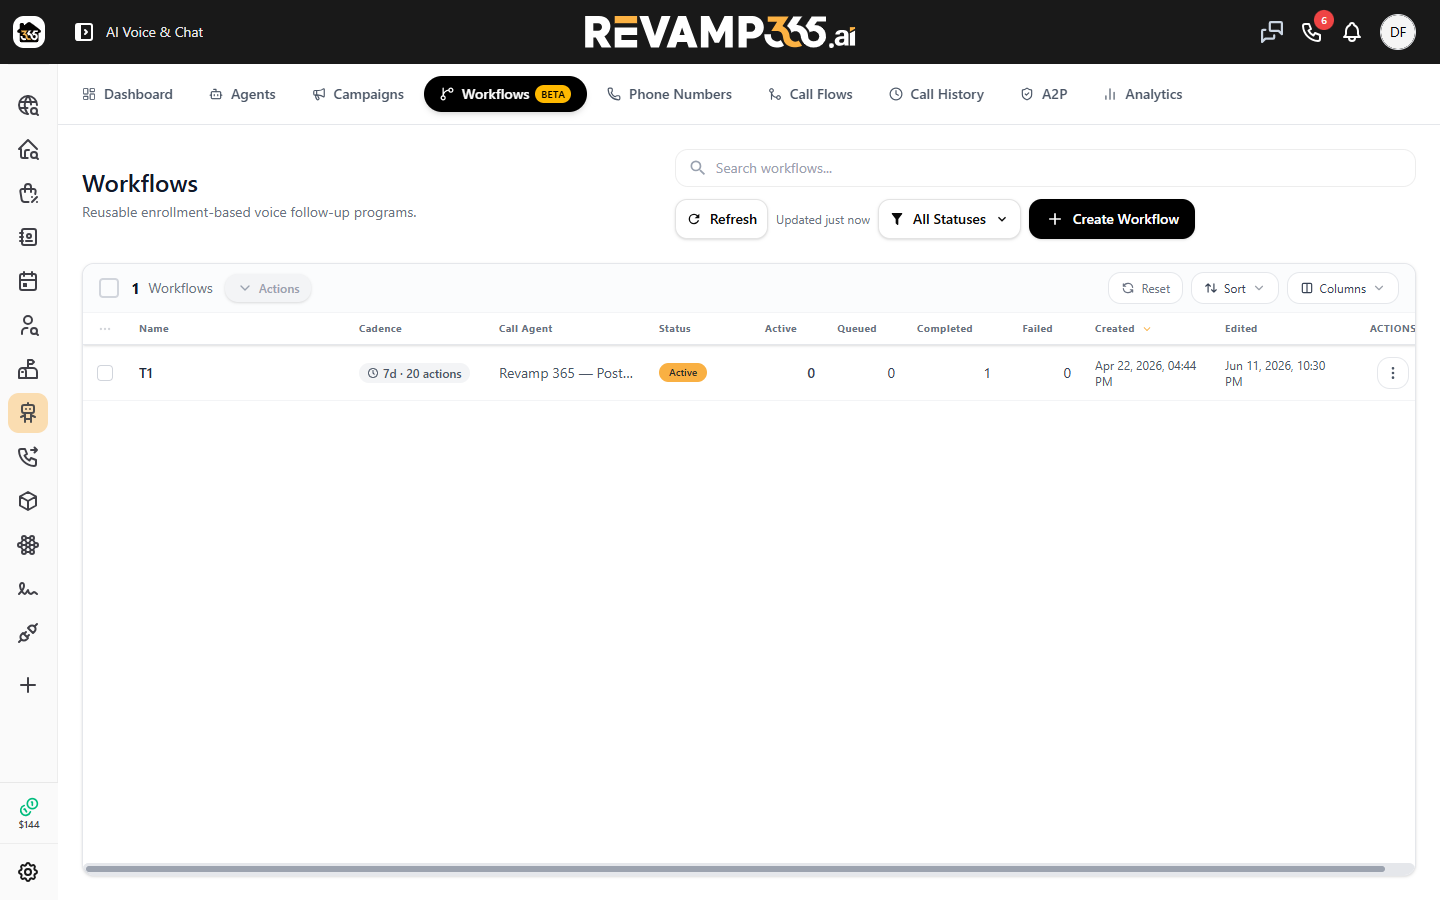Click the Revamp 365 logo icon top-left
The width and height of the screenshot is (1440, 900).
[29, 32]
